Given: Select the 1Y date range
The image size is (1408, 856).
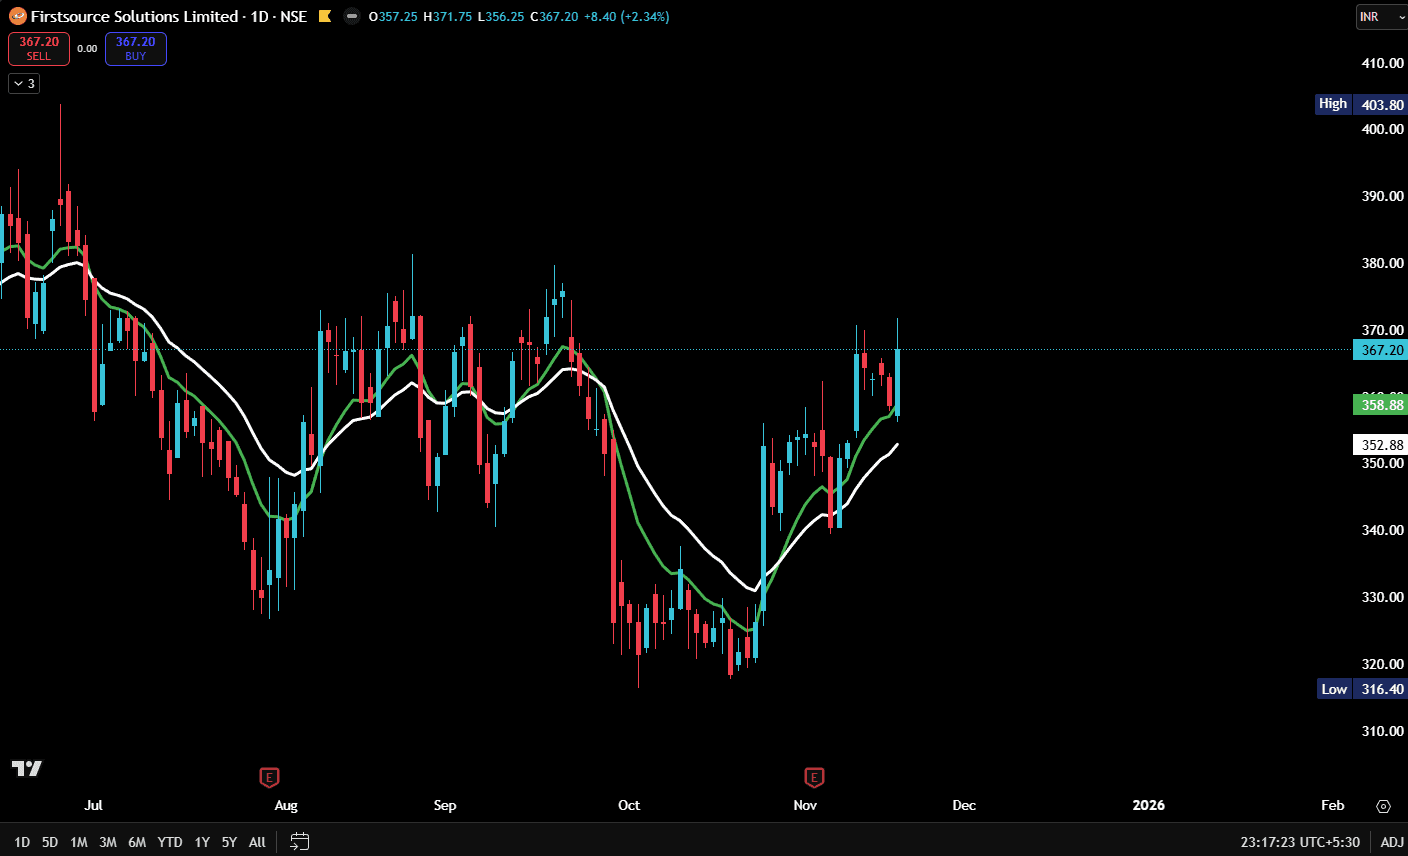Looking at the screenshot, I should click(202, 842).
